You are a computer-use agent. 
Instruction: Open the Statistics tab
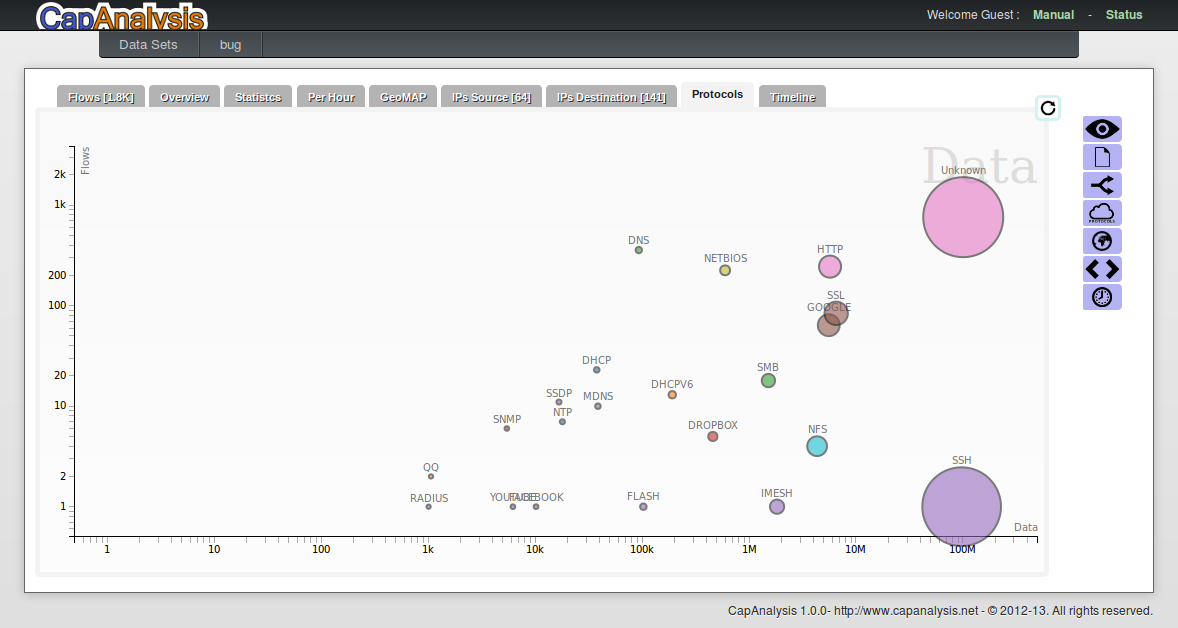(258, 97)
